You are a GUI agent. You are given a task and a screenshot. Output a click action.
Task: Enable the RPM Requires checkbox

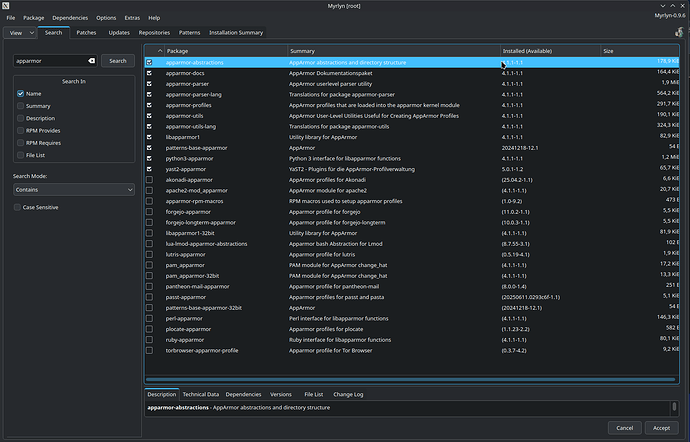(21, 143)
